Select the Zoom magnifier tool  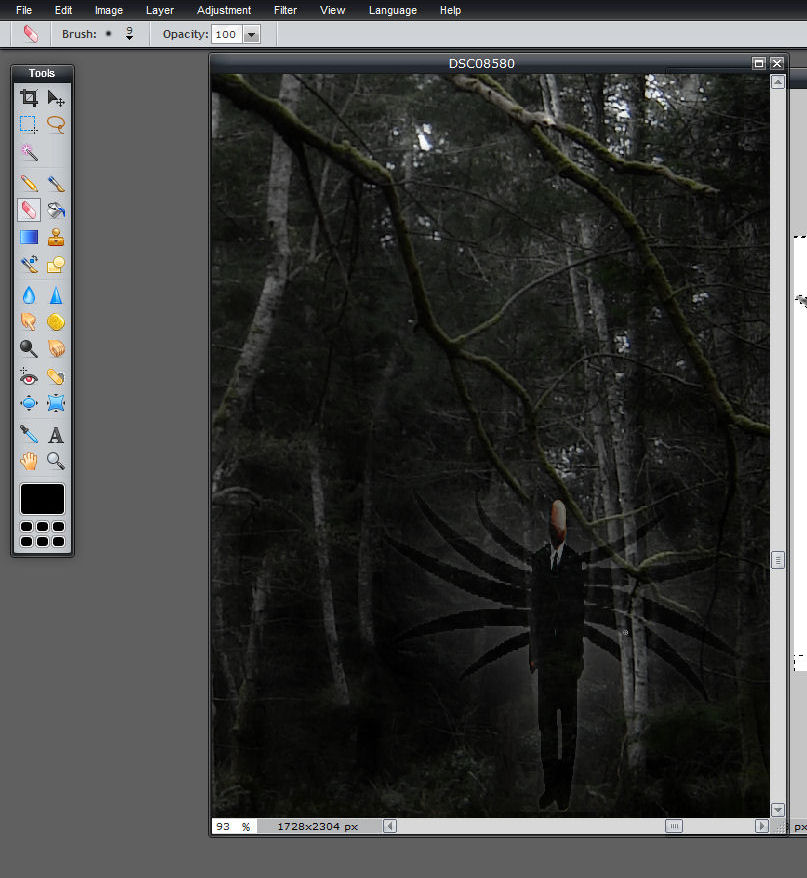[55, 461]
